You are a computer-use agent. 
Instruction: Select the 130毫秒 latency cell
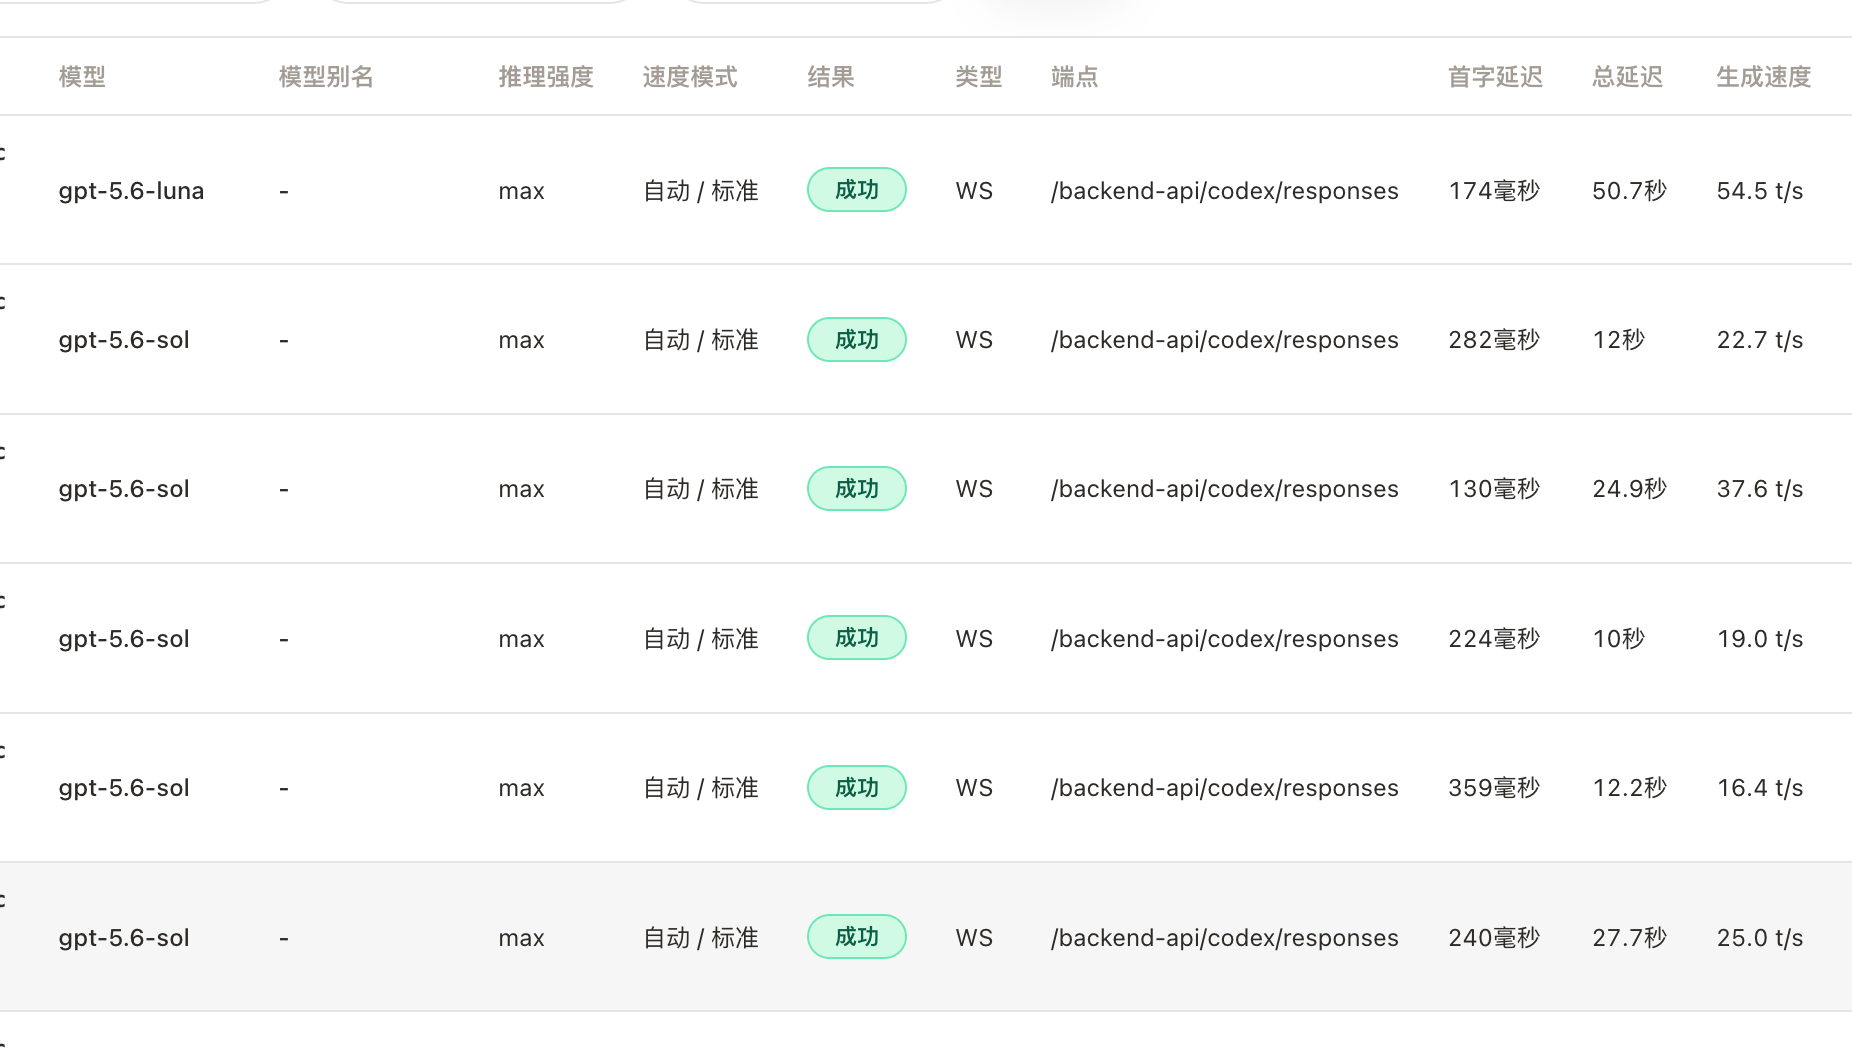point(1494,489)
